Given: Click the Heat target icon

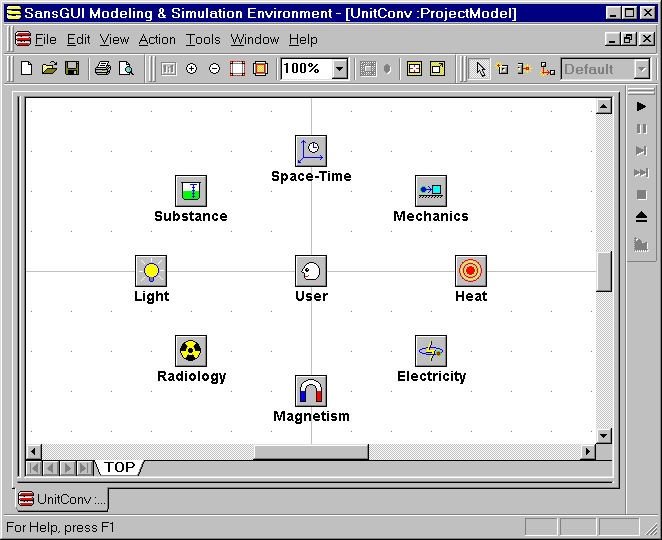Looking at the screenshot, I should [x=471, y=271].
